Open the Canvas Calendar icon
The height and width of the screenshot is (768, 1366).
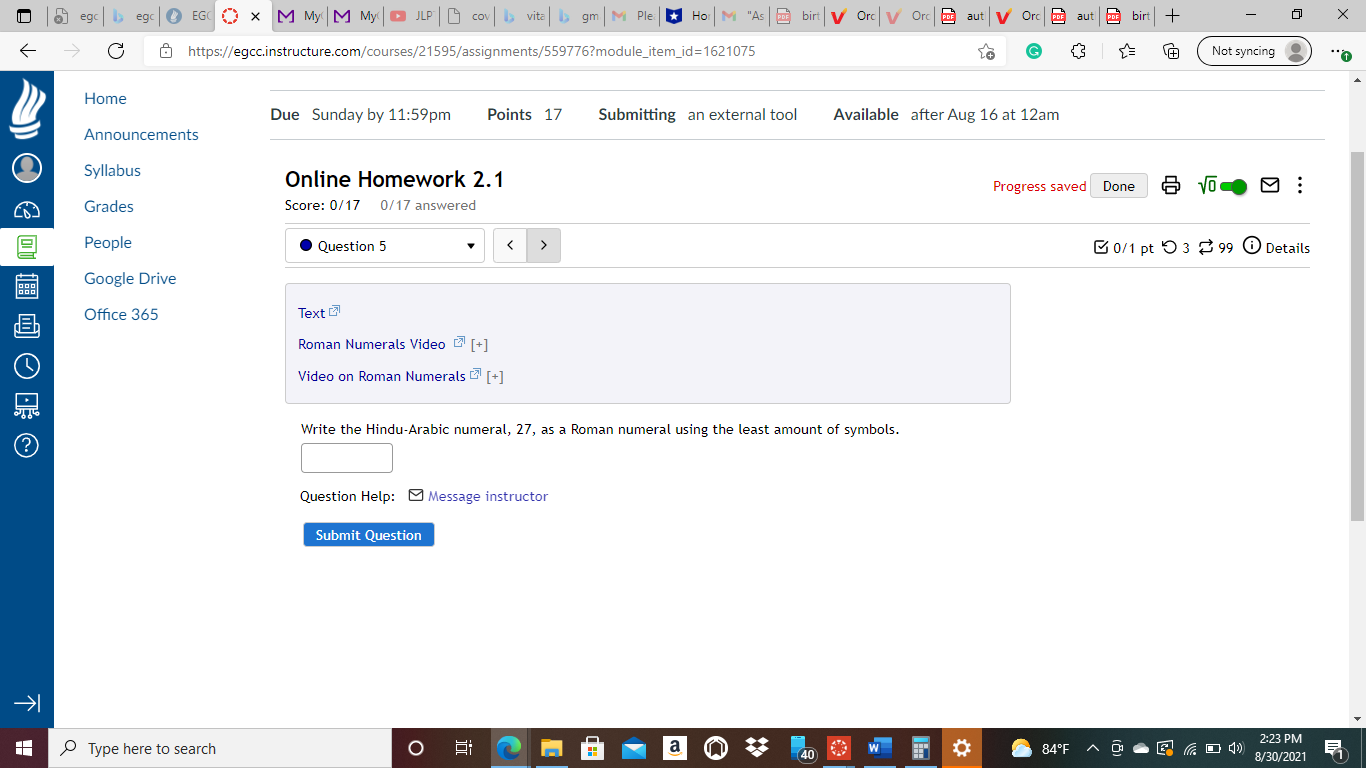pos(27,286)
